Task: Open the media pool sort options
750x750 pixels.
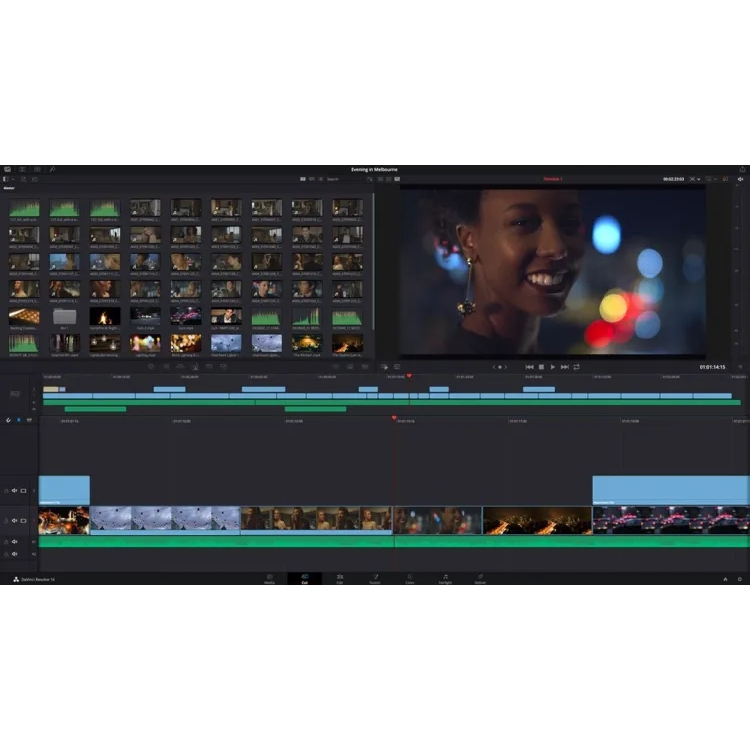Action: click(370, 179)
